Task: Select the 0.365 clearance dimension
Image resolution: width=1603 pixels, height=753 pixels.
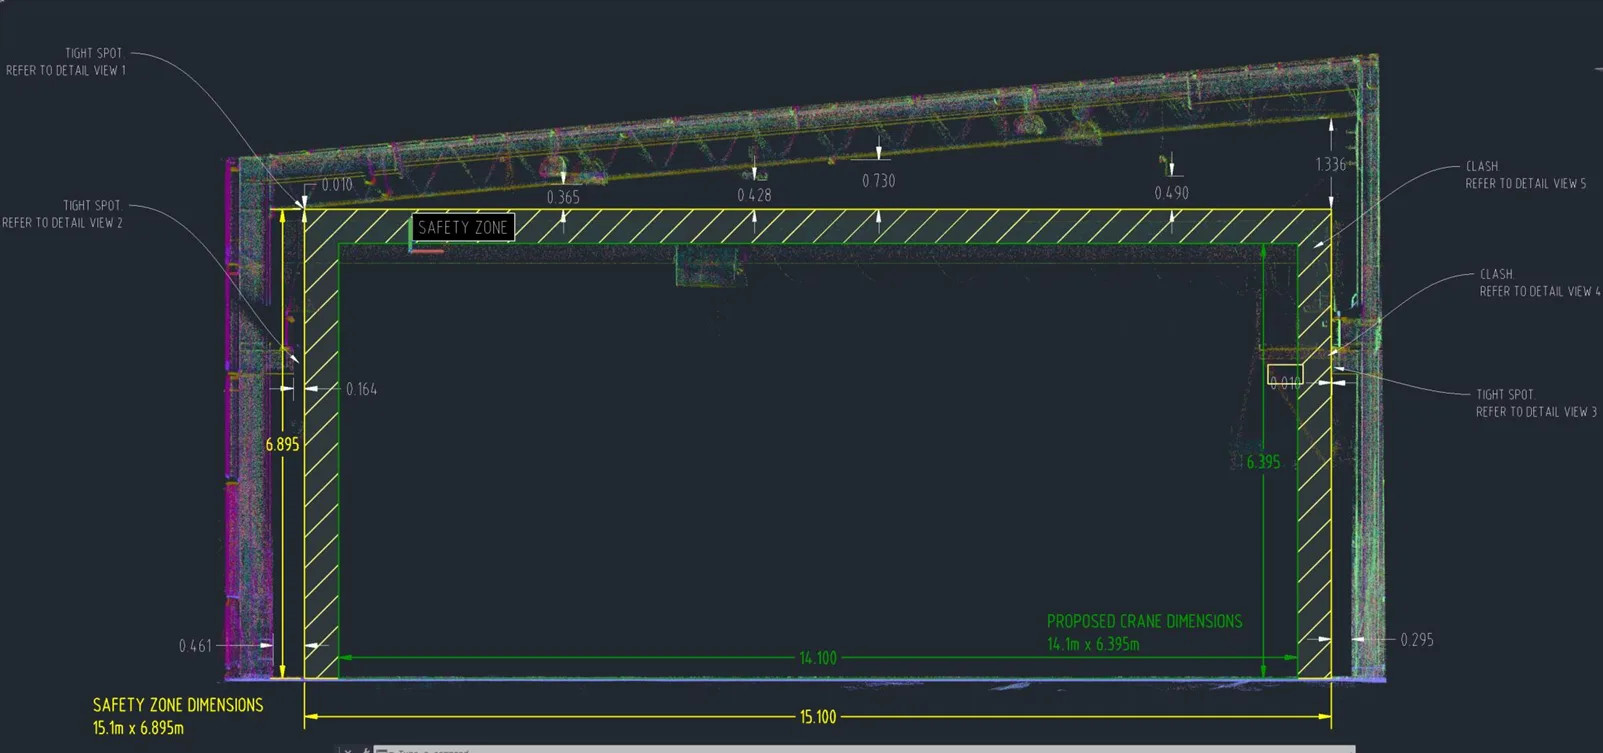Action: point(563,197)
